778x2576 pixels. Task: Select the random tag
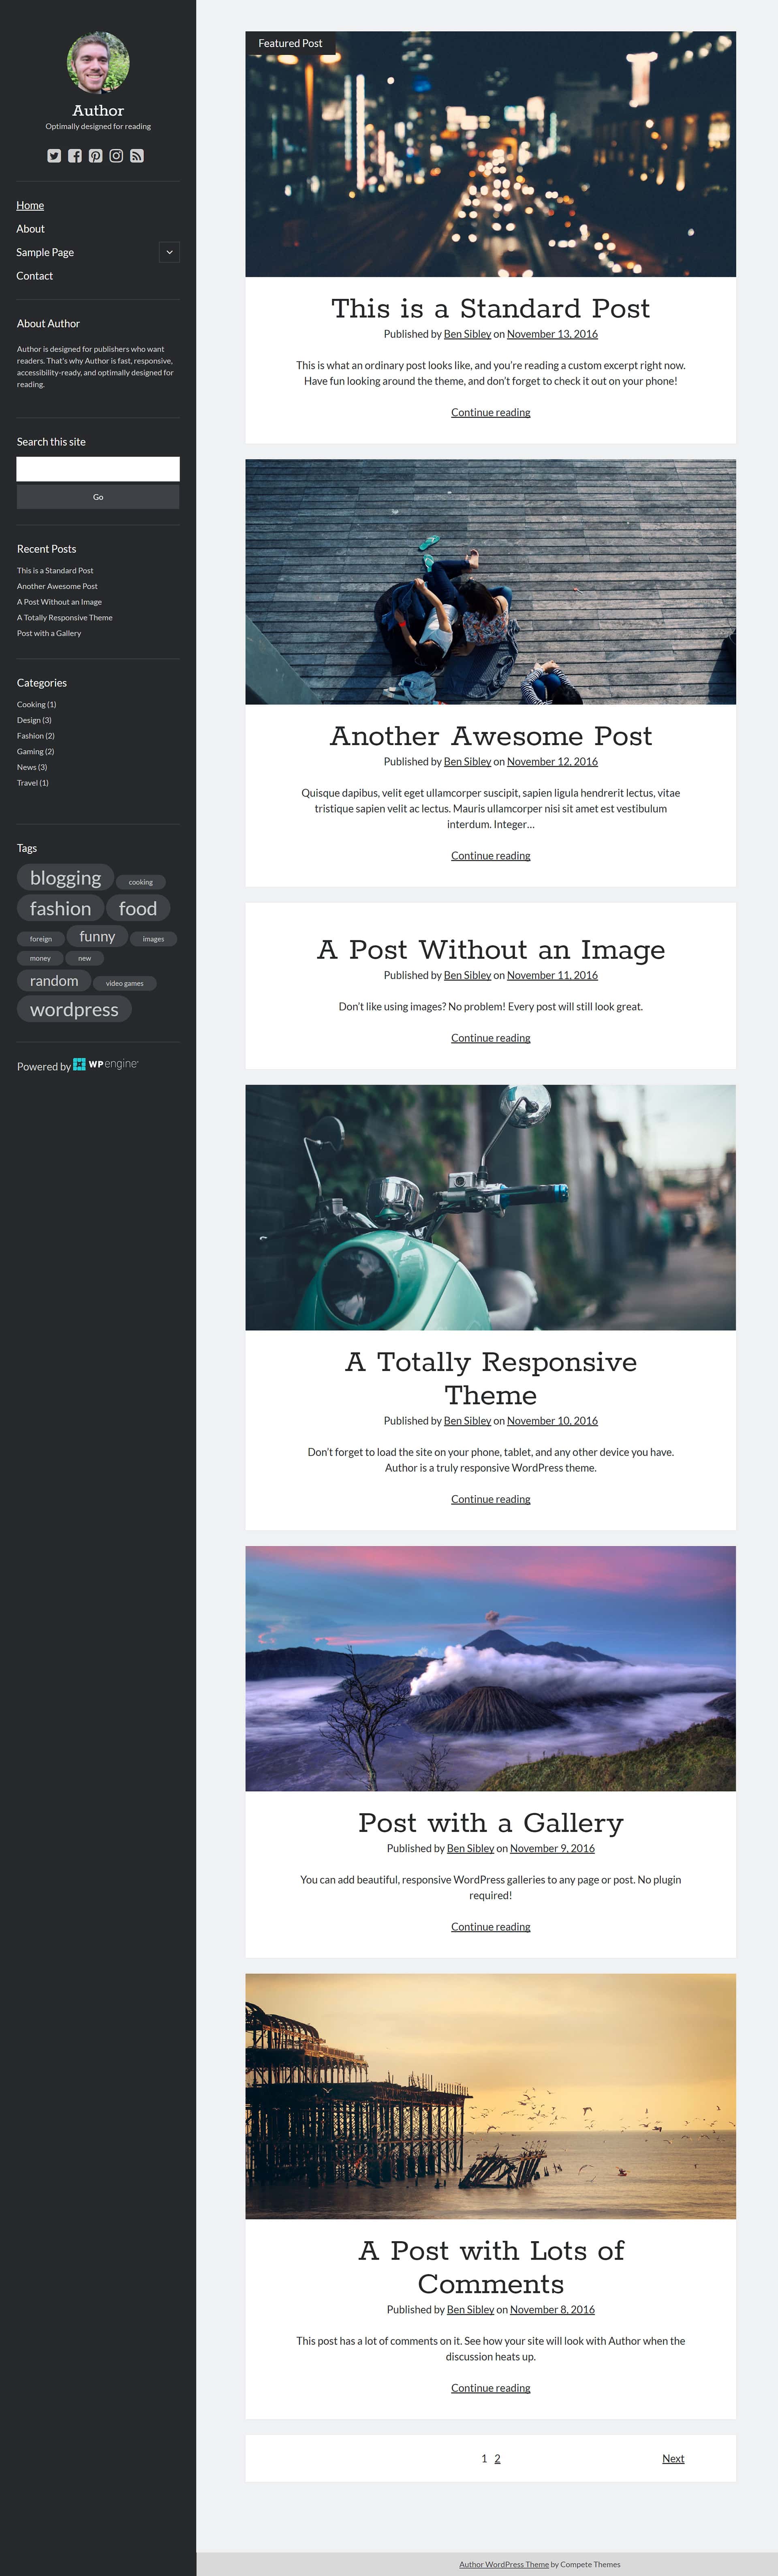click(54, 981)
